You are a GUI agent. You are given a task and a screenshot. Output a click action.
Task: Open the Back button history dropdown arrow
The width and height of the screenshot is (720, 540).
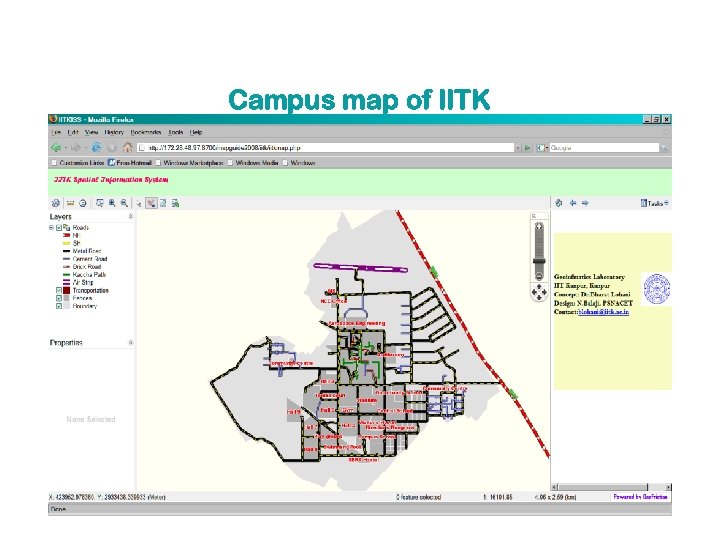(x=65, y=148)
